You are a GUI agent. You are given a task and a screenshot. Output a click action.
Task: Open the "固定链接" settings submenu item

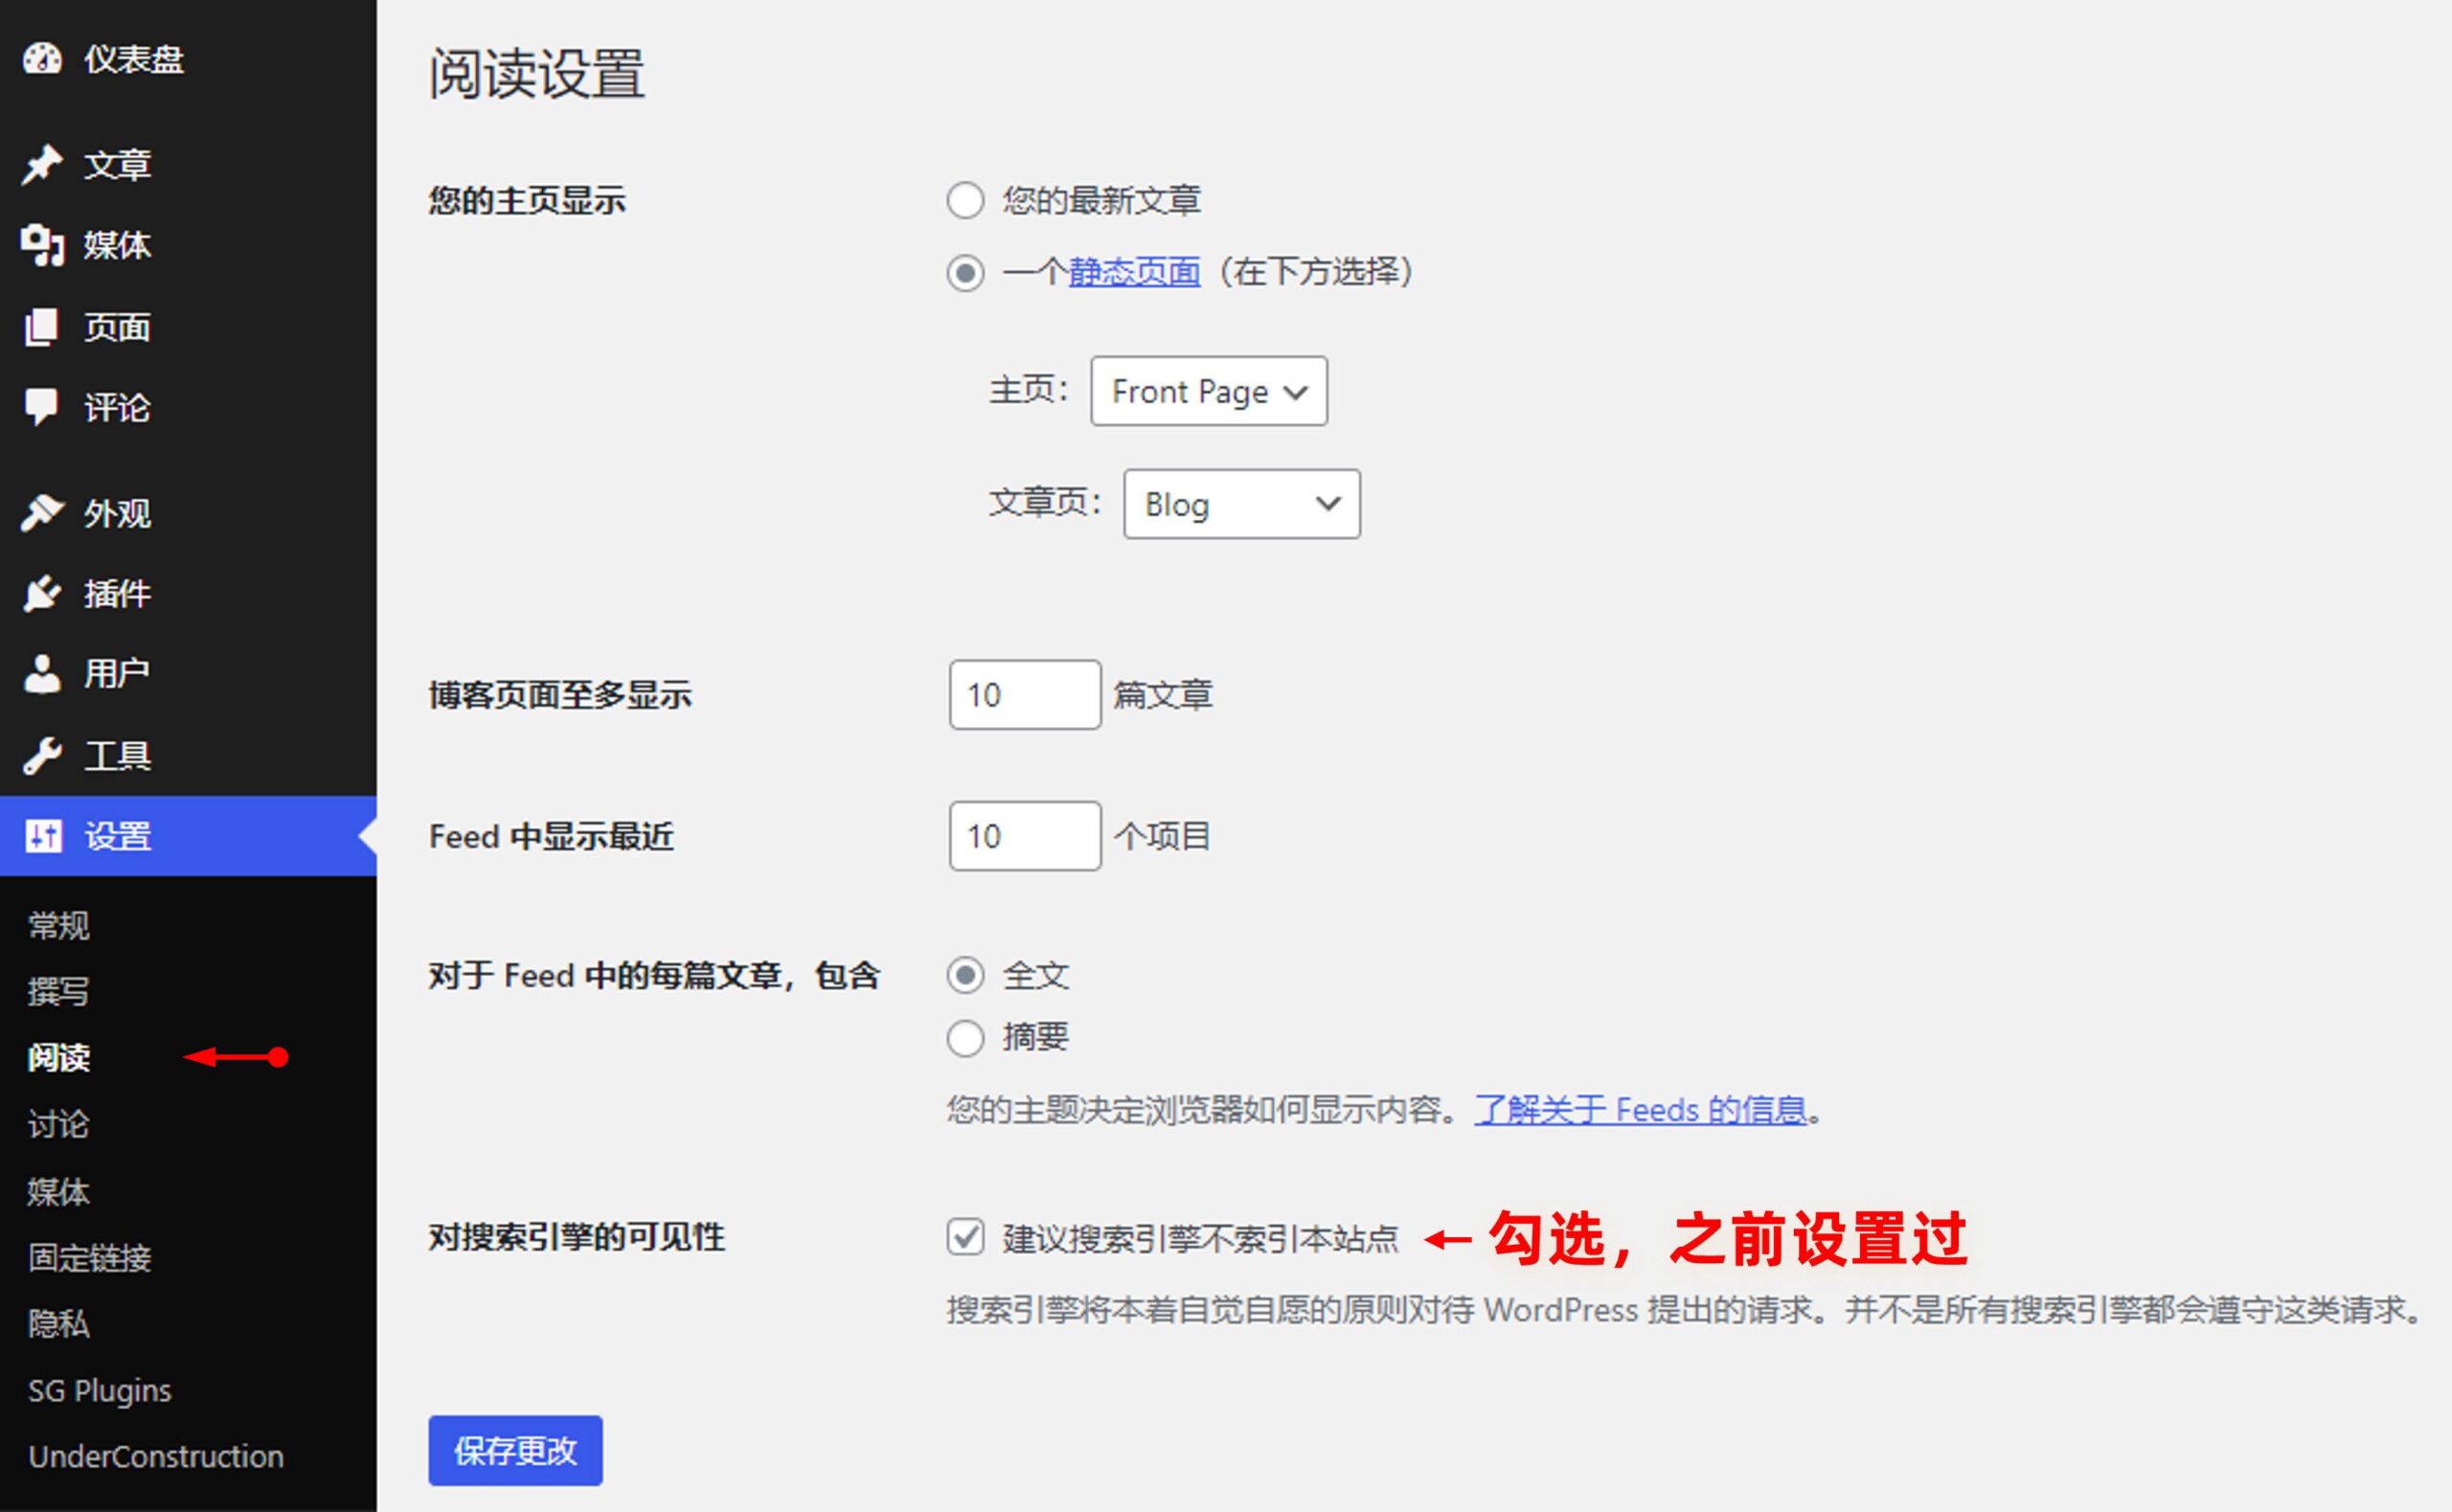(90, 1258)
